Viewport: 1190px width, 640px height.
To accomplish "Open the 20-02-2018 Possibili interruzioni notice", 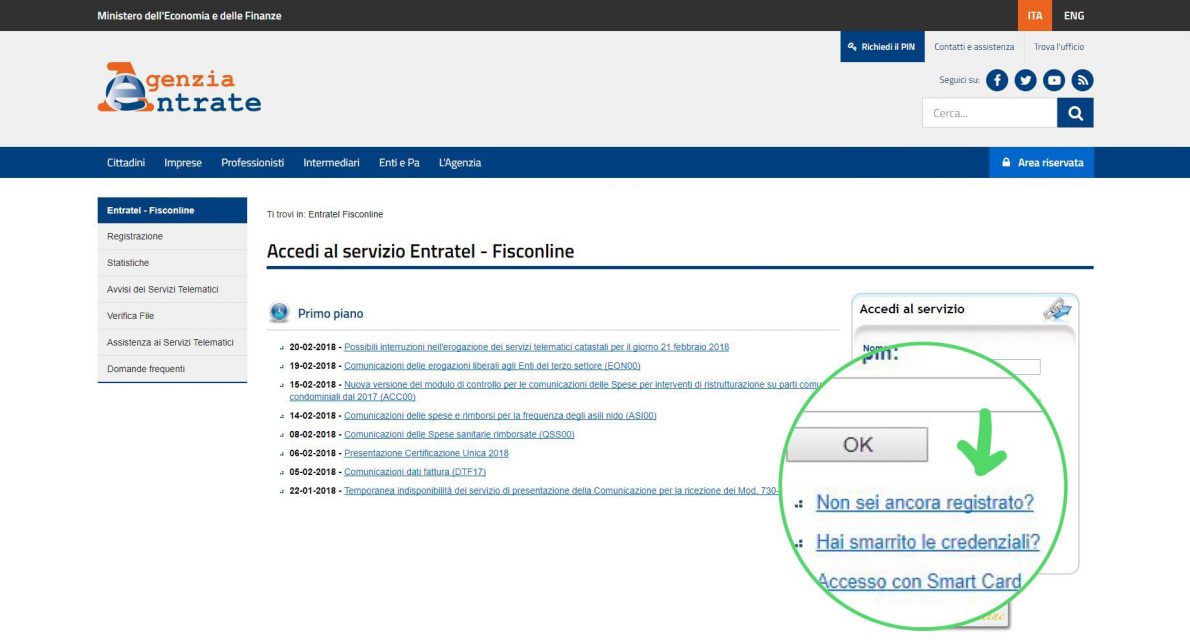I will pyautogui.click(x=537, y=347).
